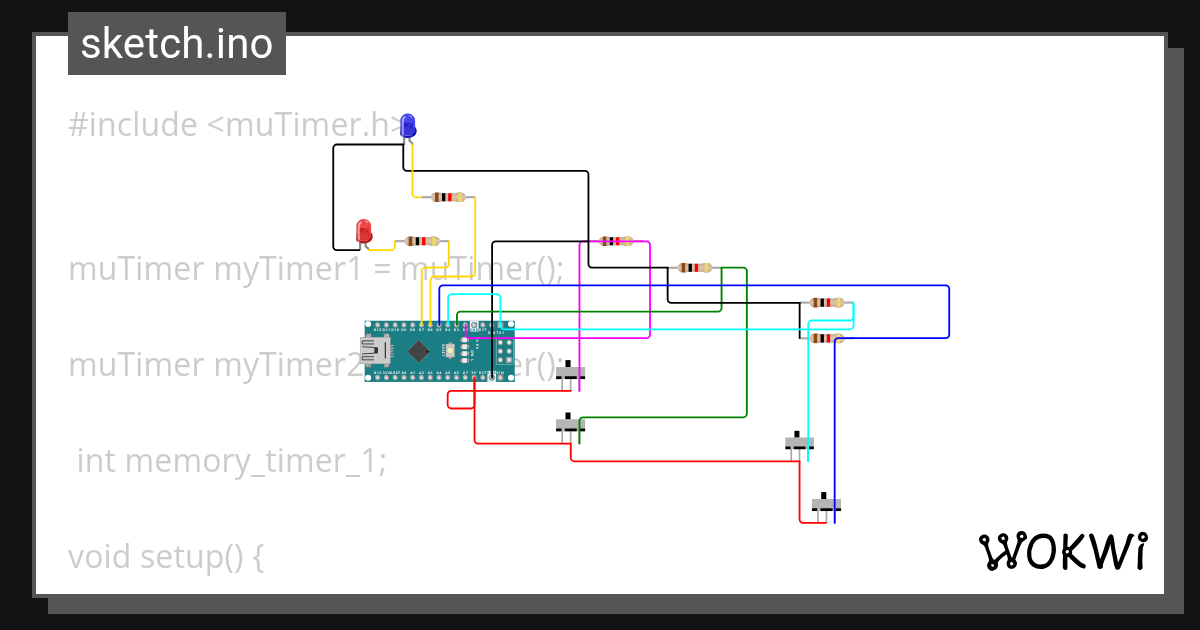This screenshot has height=630, width=1200.
Task: Select the resistor on the magenta wire
Action: [615, 241]
